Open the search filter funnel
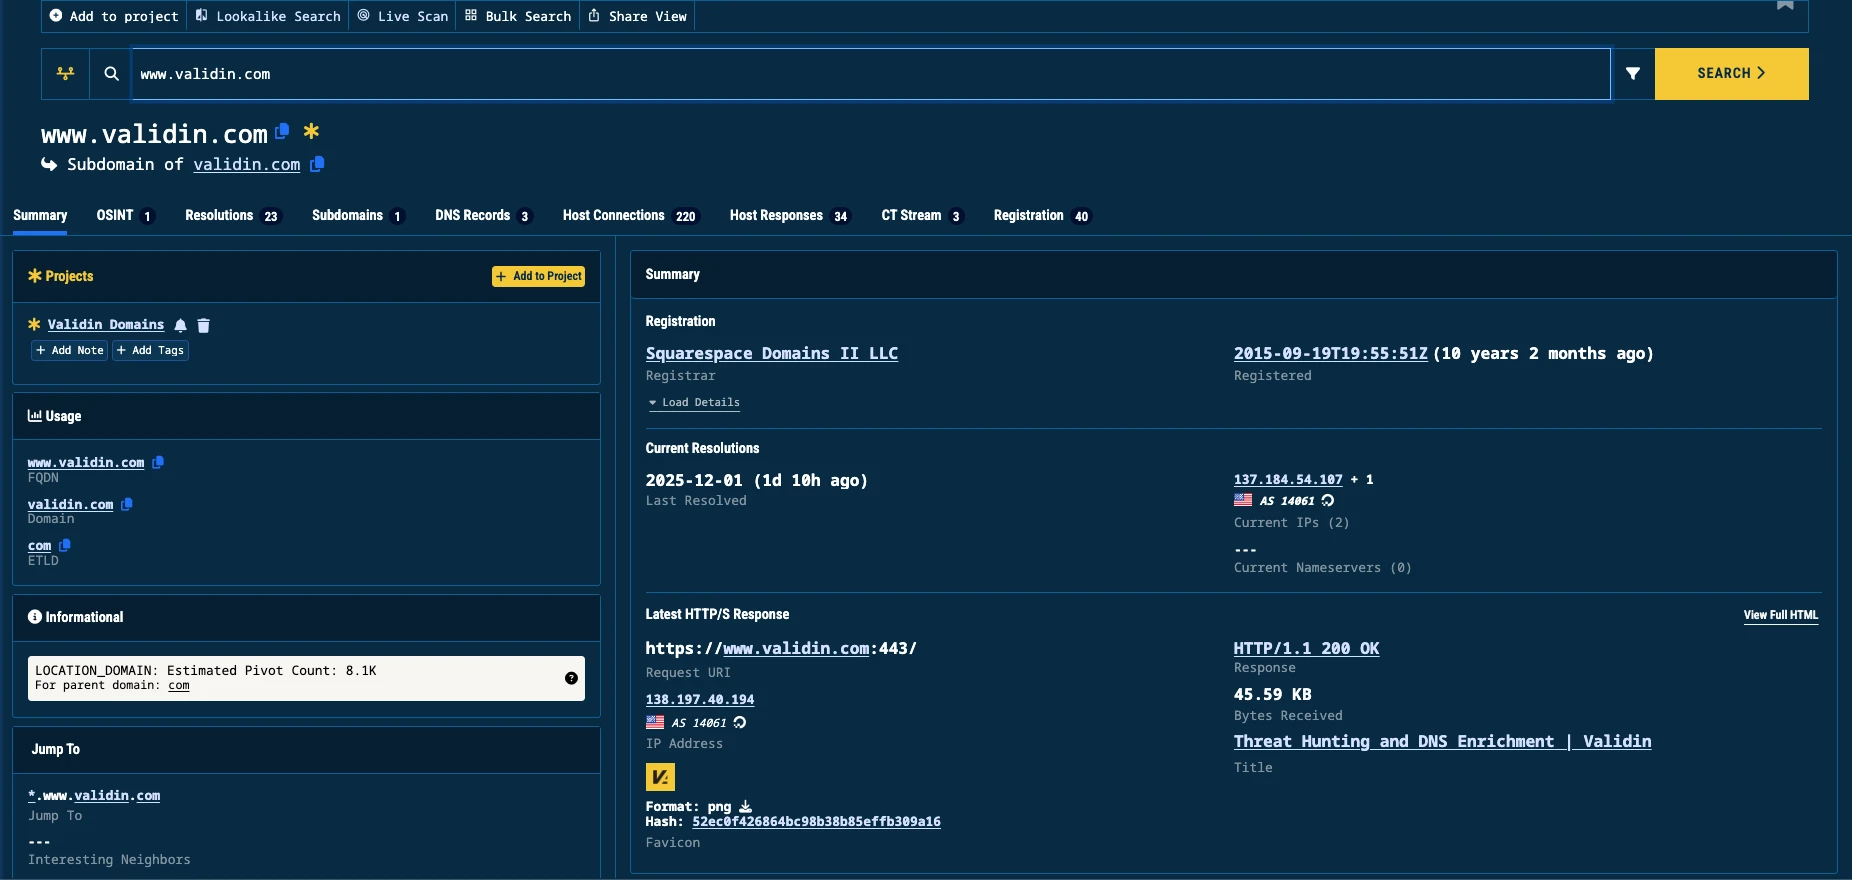 point(1632,73)
